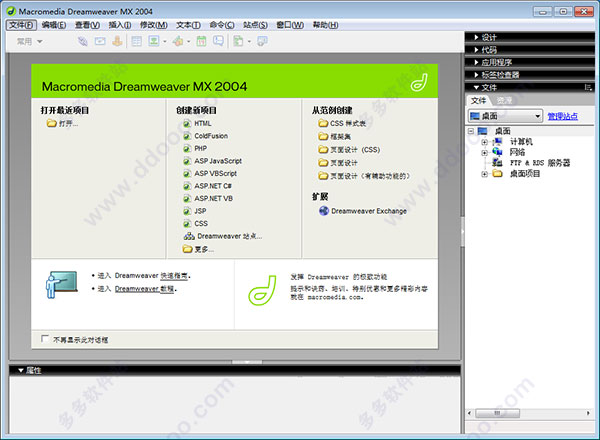
Task: Open the 文本(T) menu
Action: pyautogui.click(x=188, y=25)
